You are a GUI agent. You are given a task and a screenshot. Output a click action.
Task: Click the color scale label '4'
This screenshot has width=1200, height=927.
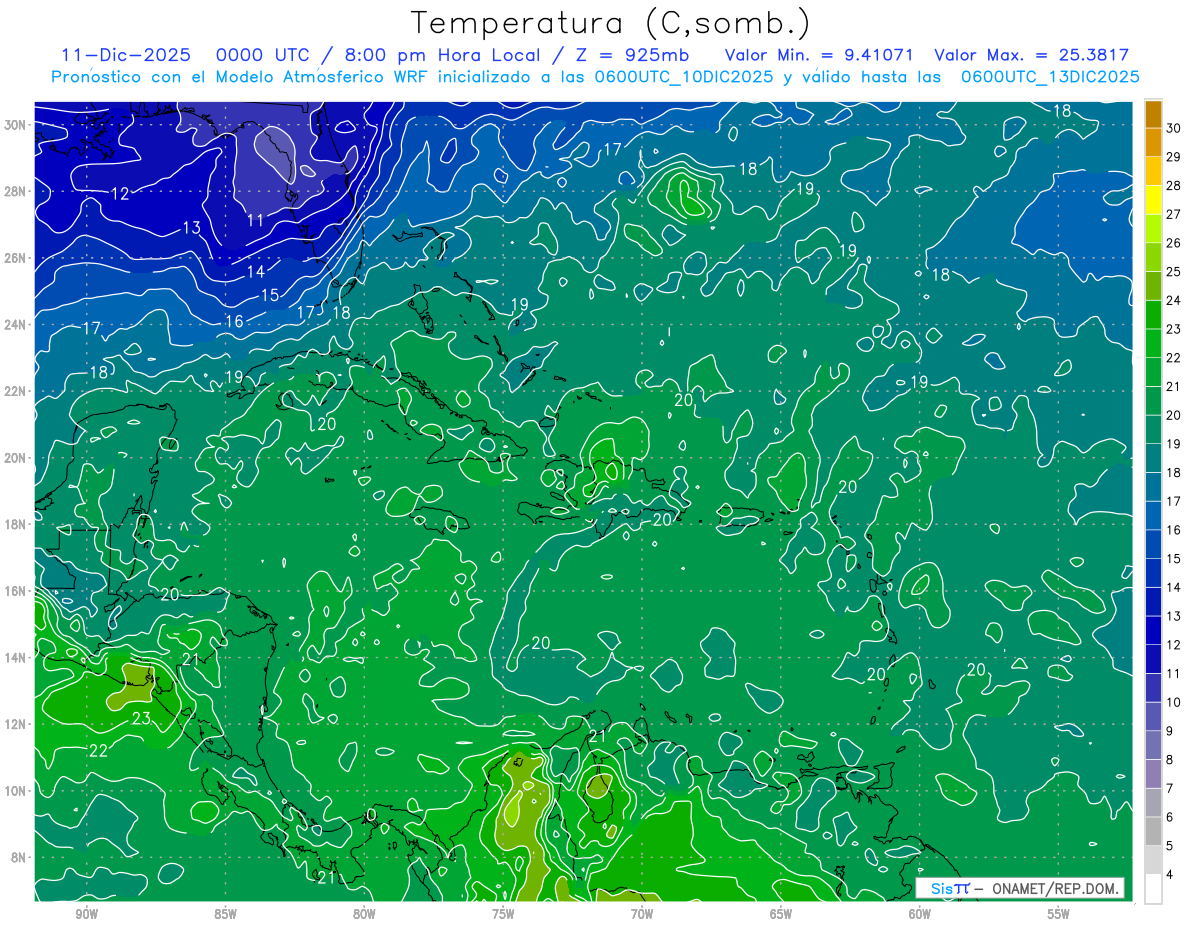pos(1170,874)
